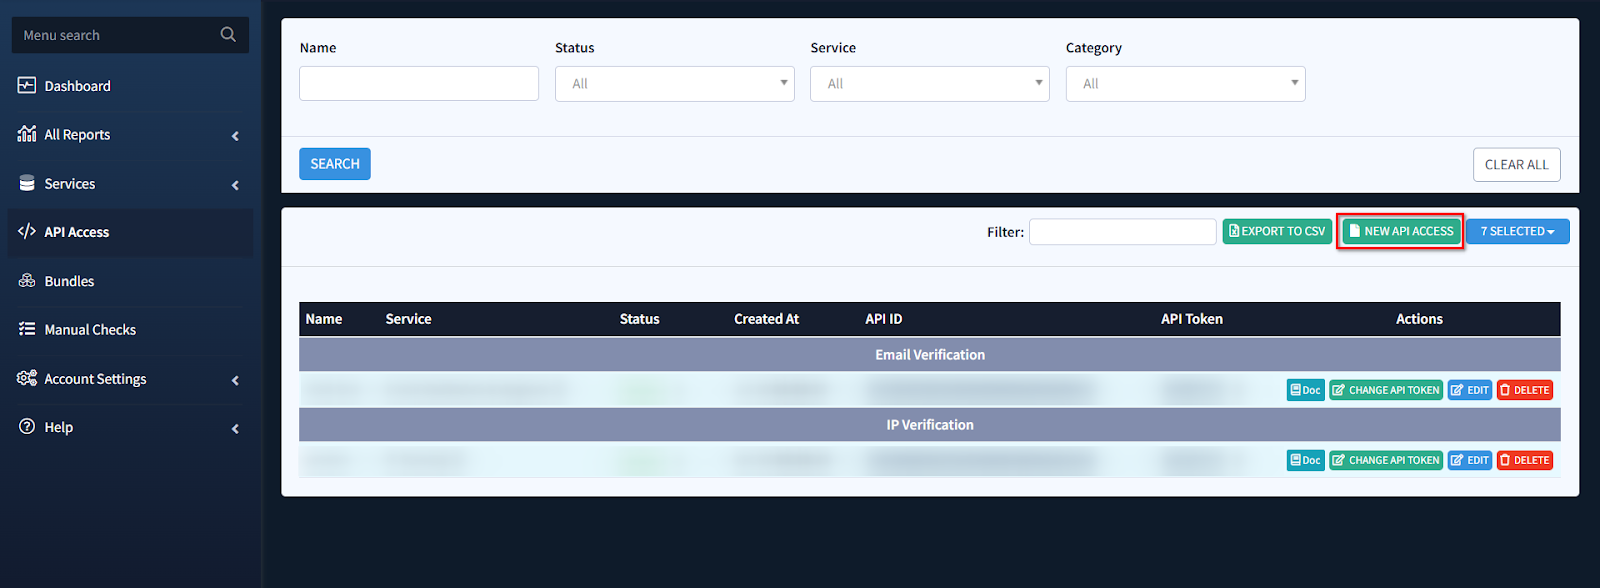Viewport: 1600px width, 588px height.
Task: Focus the Name search input field
Action: click(x=418, y=84)
